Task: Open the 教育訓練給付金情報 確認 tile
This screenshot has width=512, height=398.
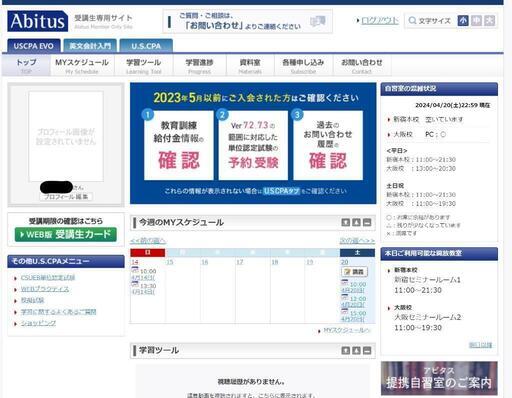Action: pos(179,145)
